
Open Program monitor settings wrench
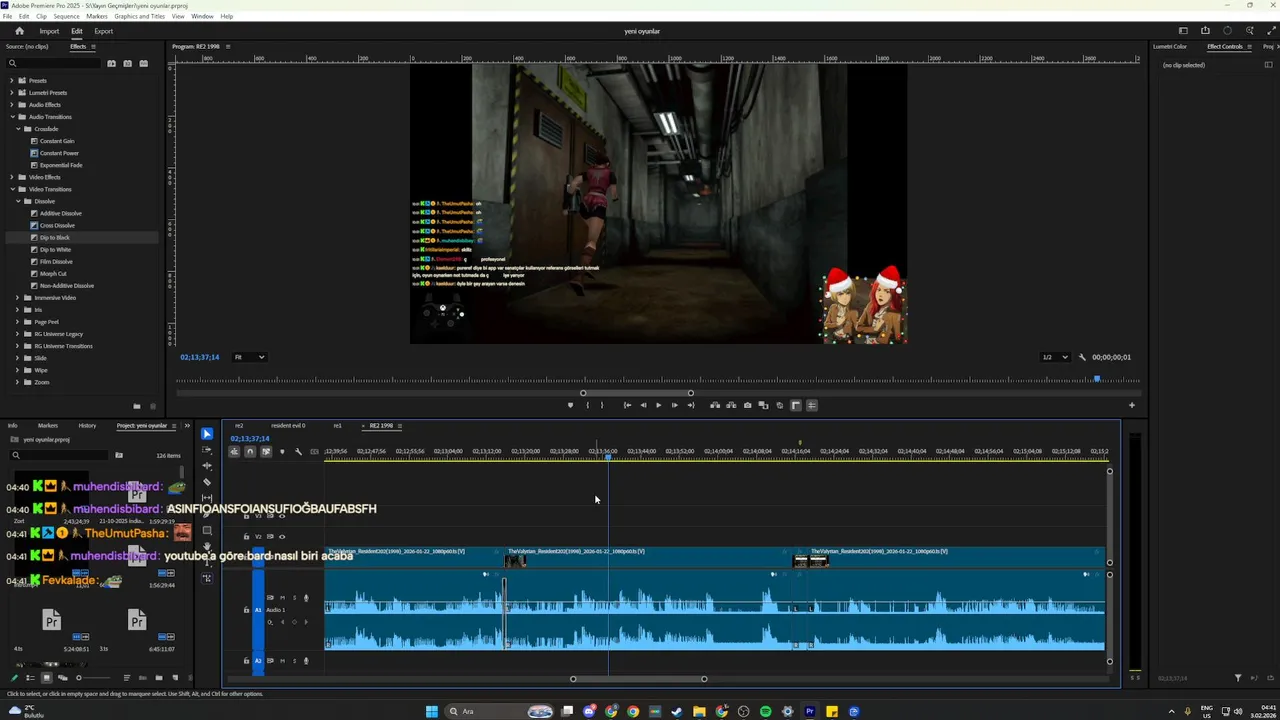[1082, 357]
